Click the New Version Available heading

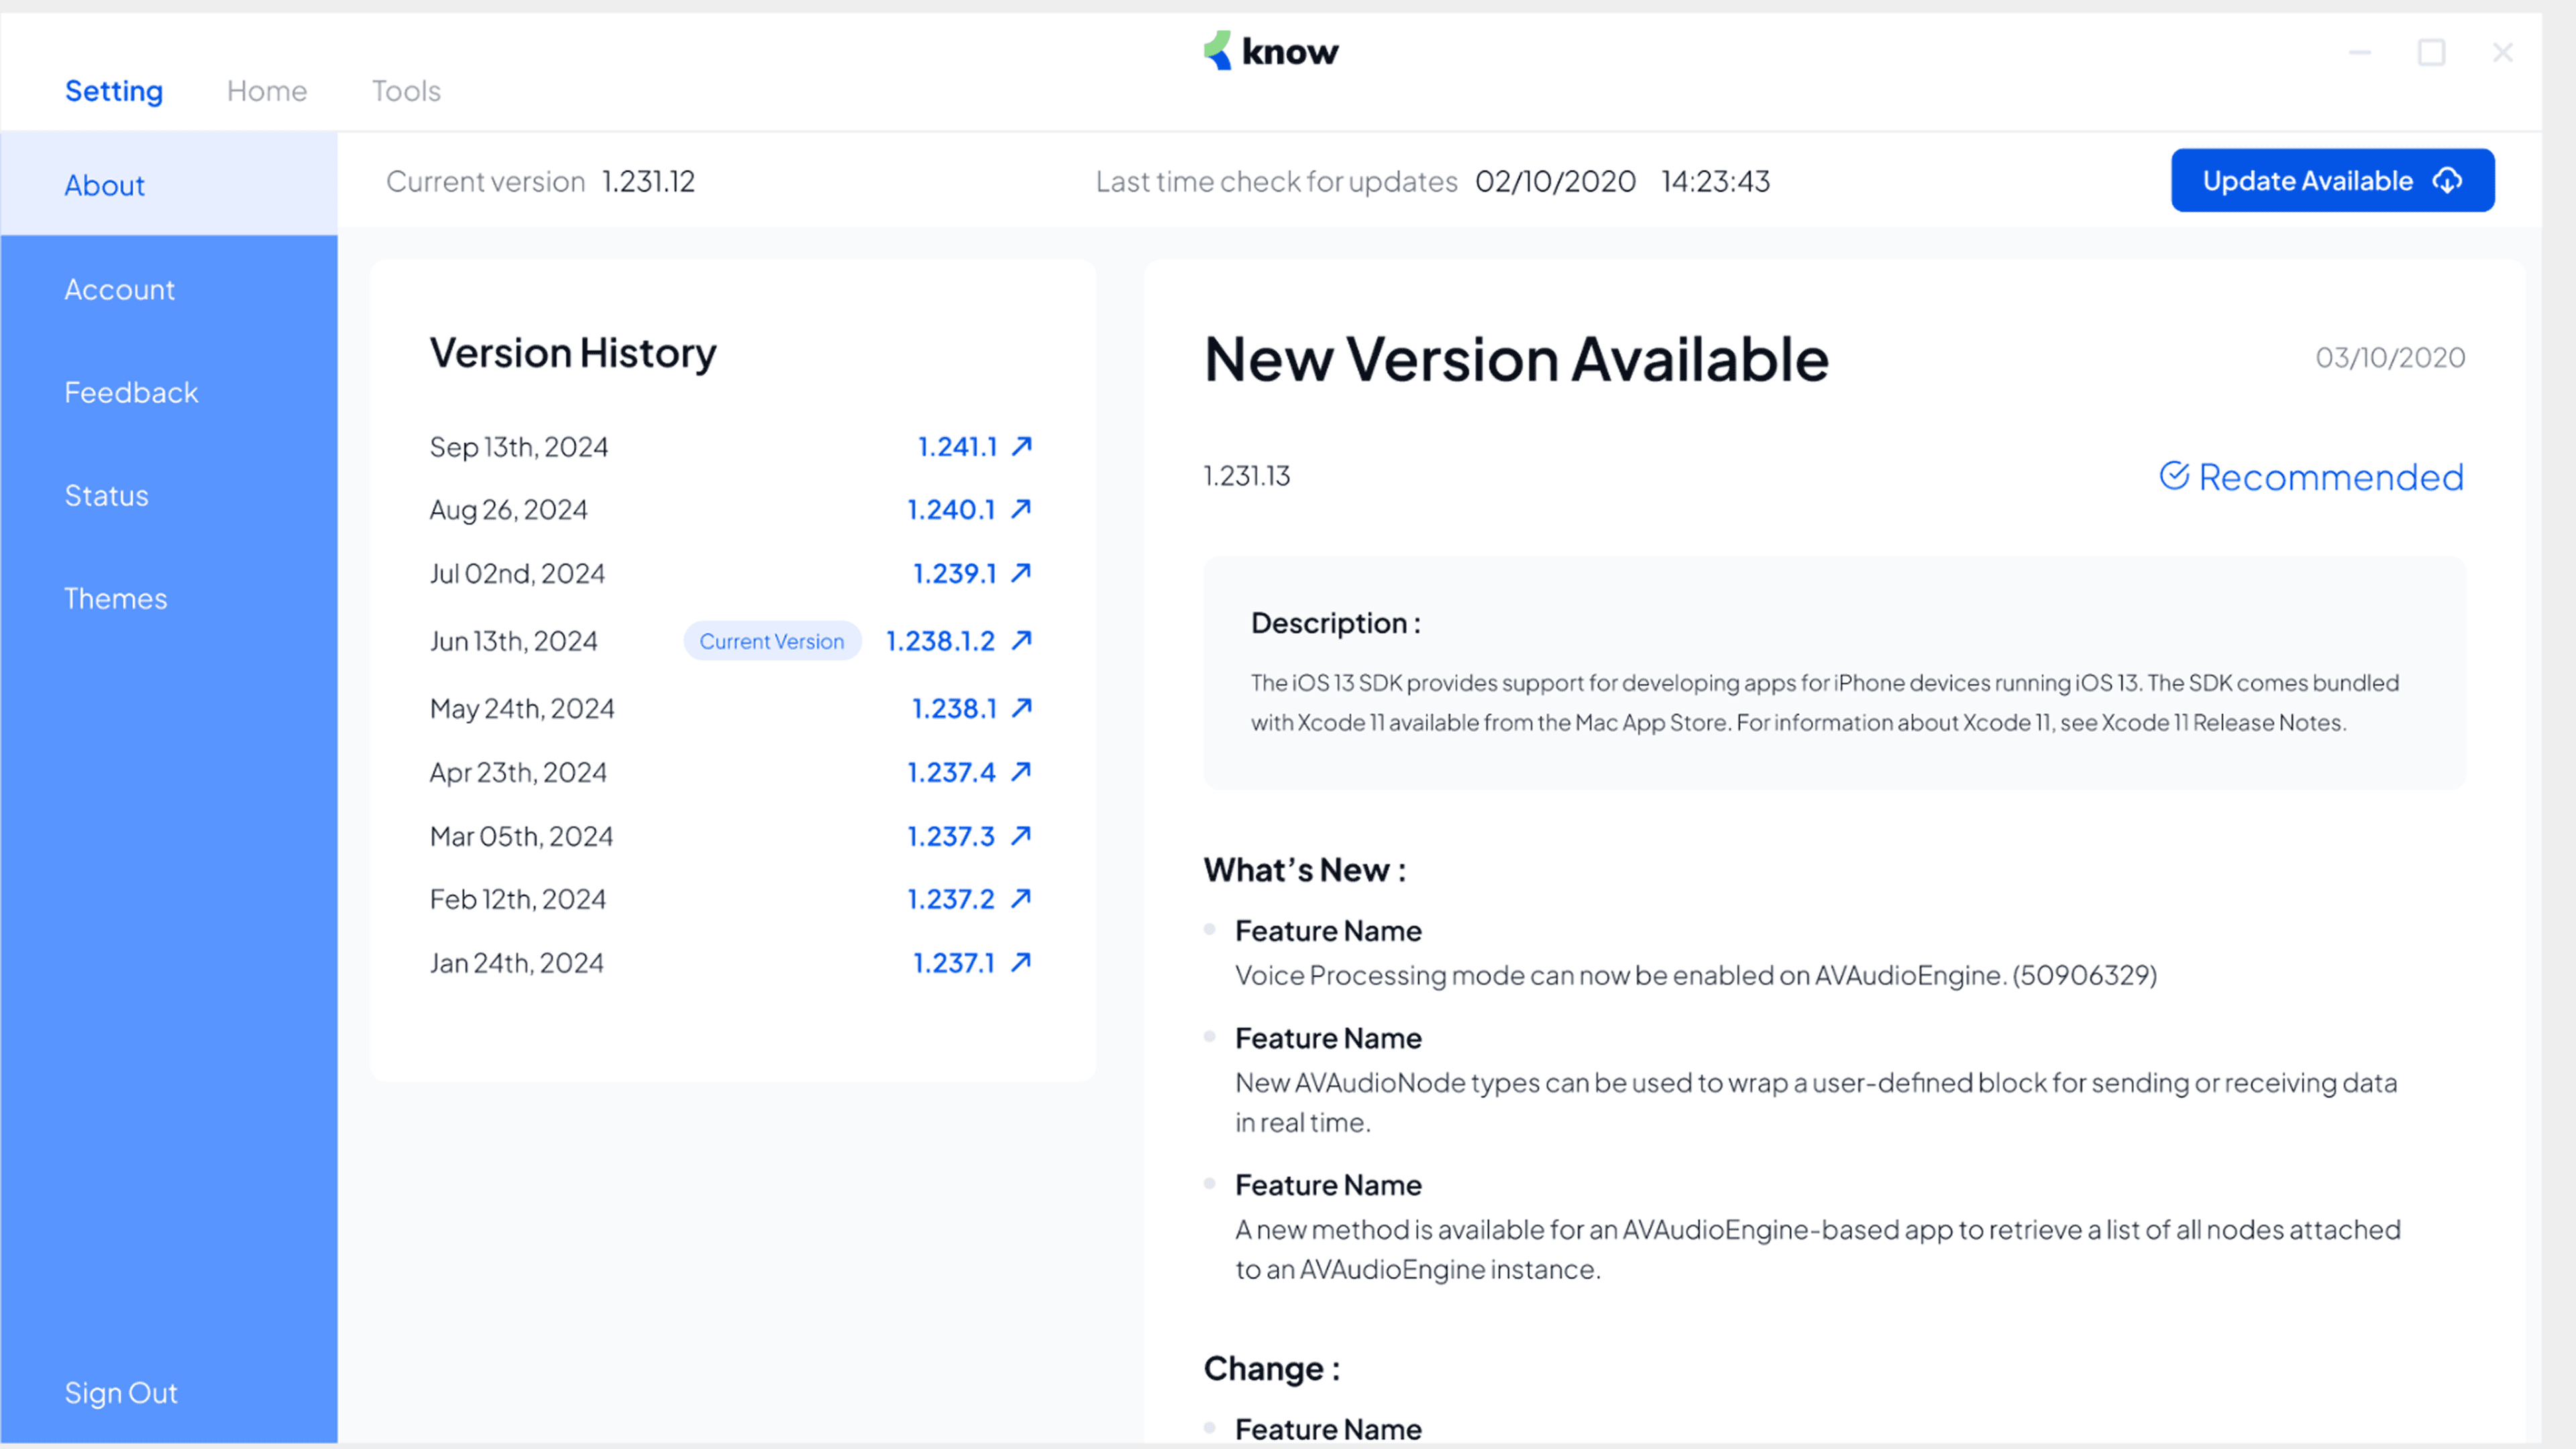(1516, 359)
